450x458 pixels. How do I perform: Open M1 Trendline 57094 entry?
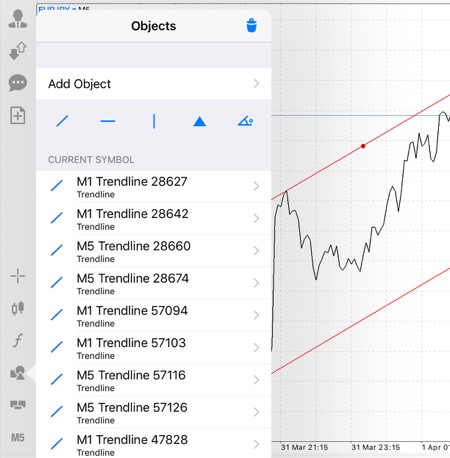[154, 316]
